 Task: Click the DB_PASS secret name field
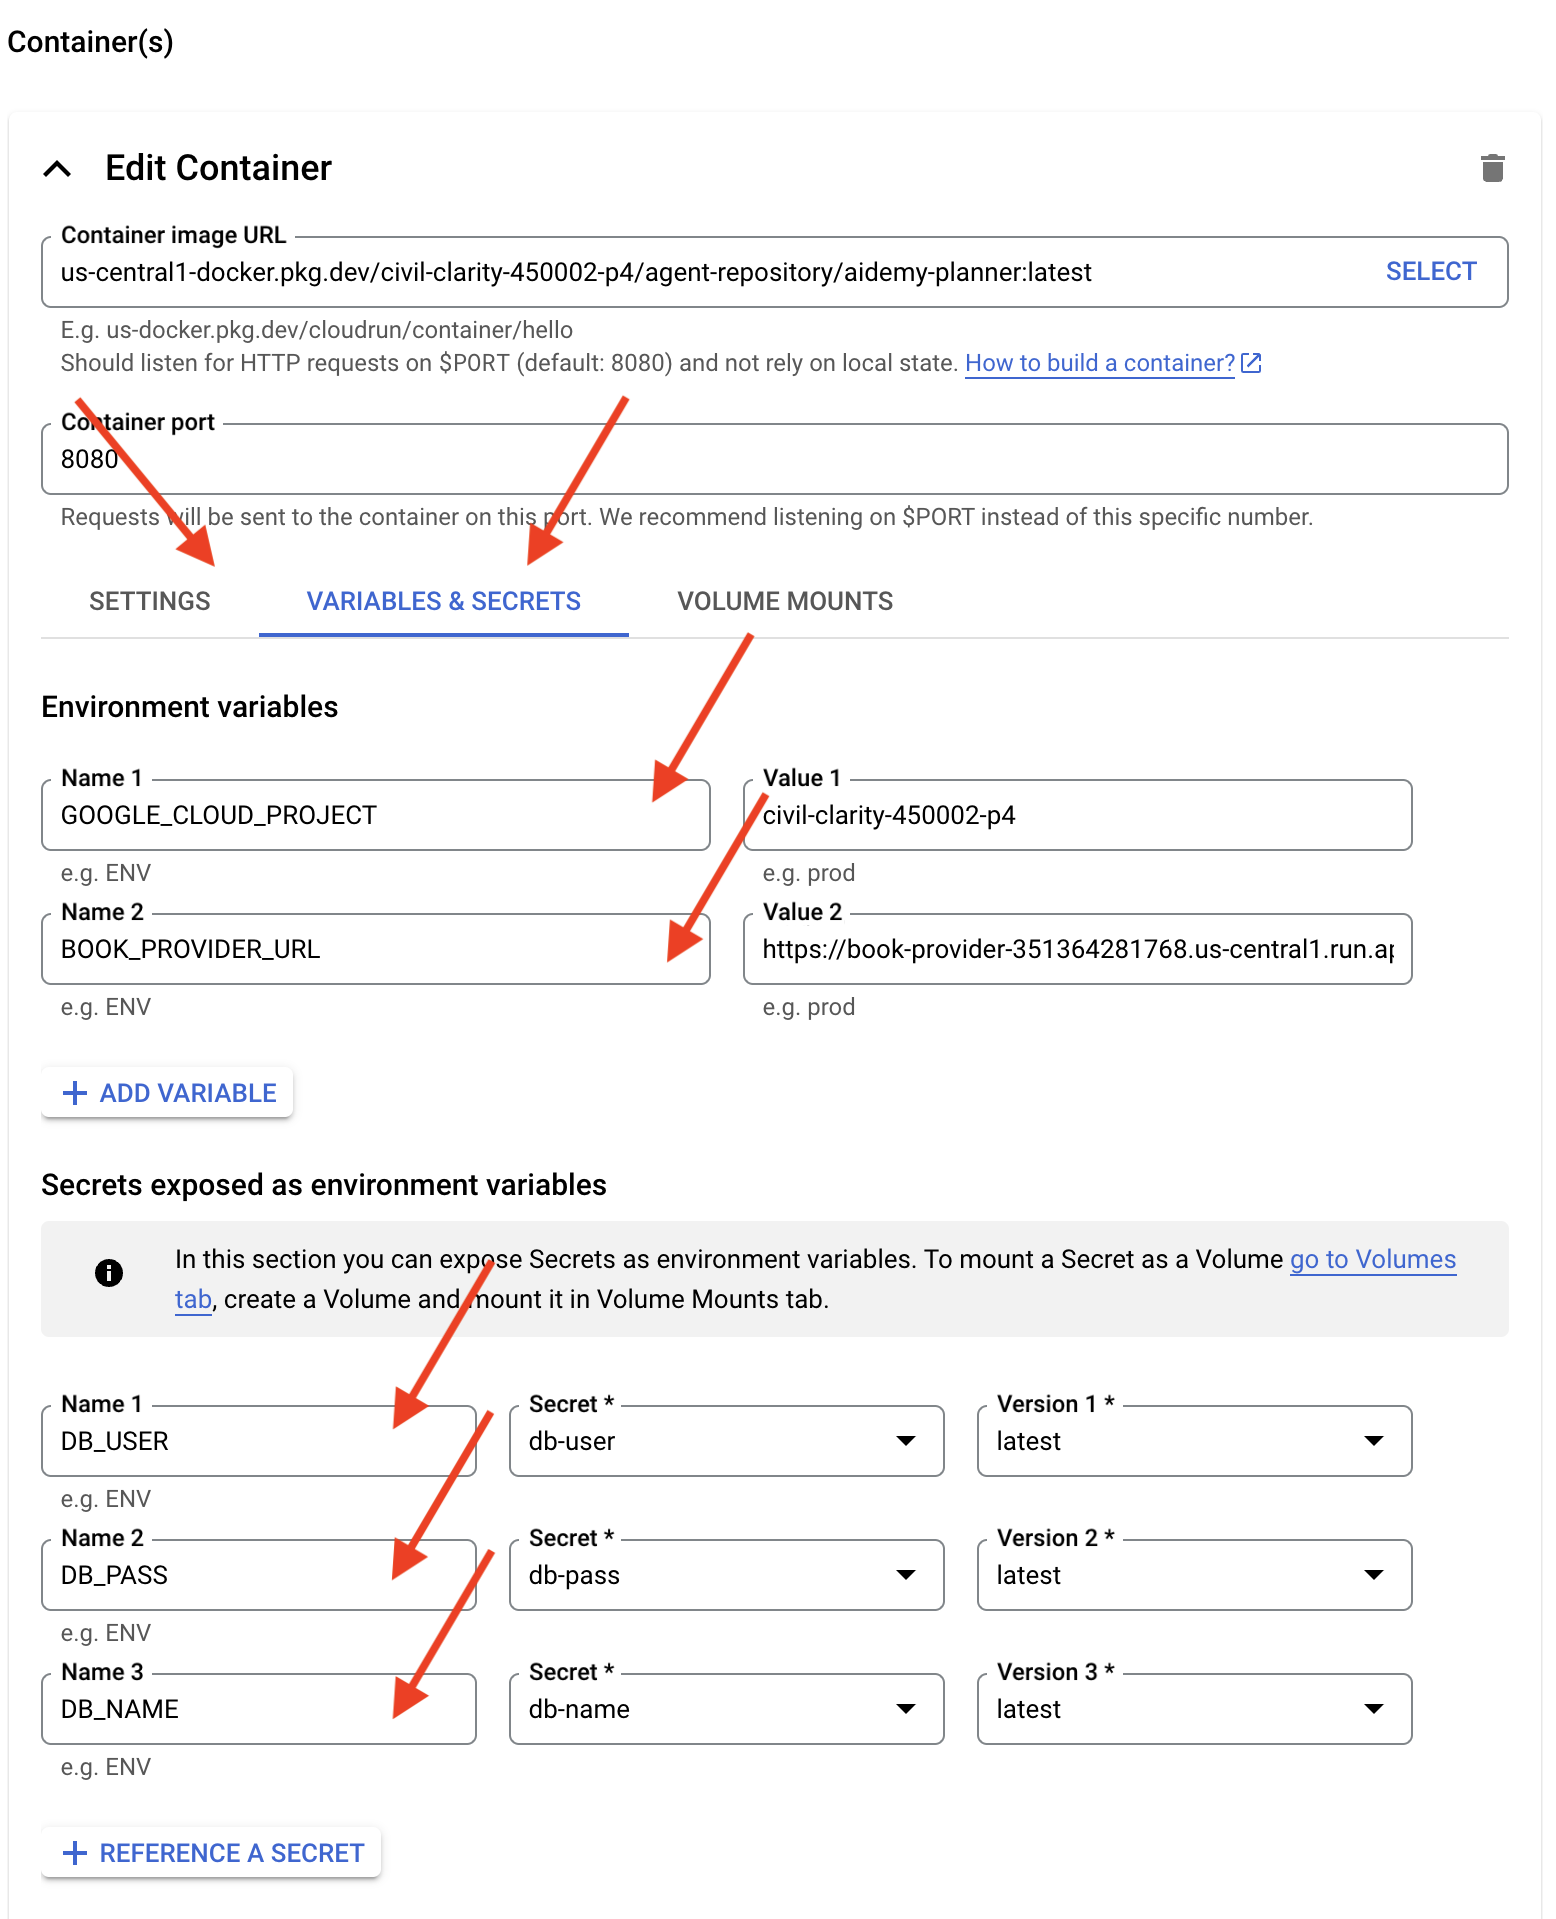tap(258, 1575)
